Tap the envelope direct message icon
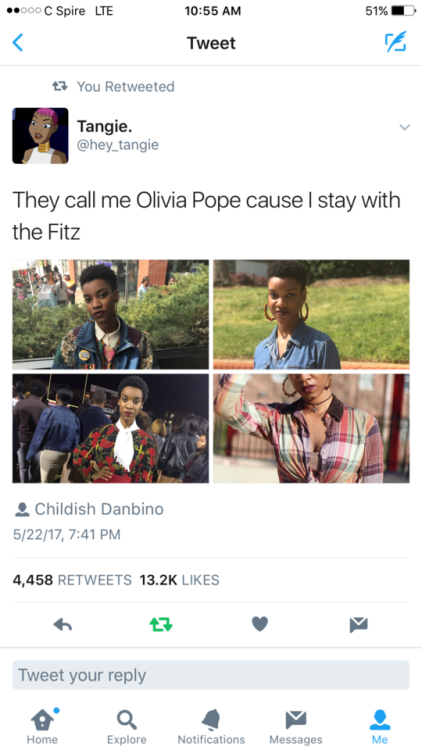Screen dimensions: 422x750 coord(358,624)
